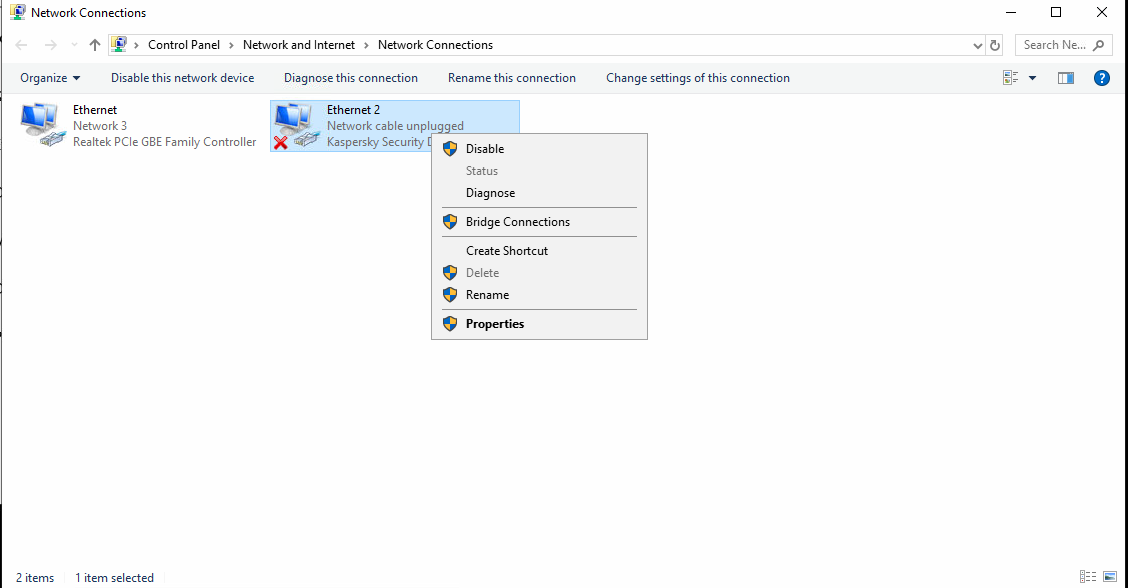The width and height of the screenshot is (1128, 588).
Task: Expand the view options dropdown arrow
Action: coord(1033,78)
